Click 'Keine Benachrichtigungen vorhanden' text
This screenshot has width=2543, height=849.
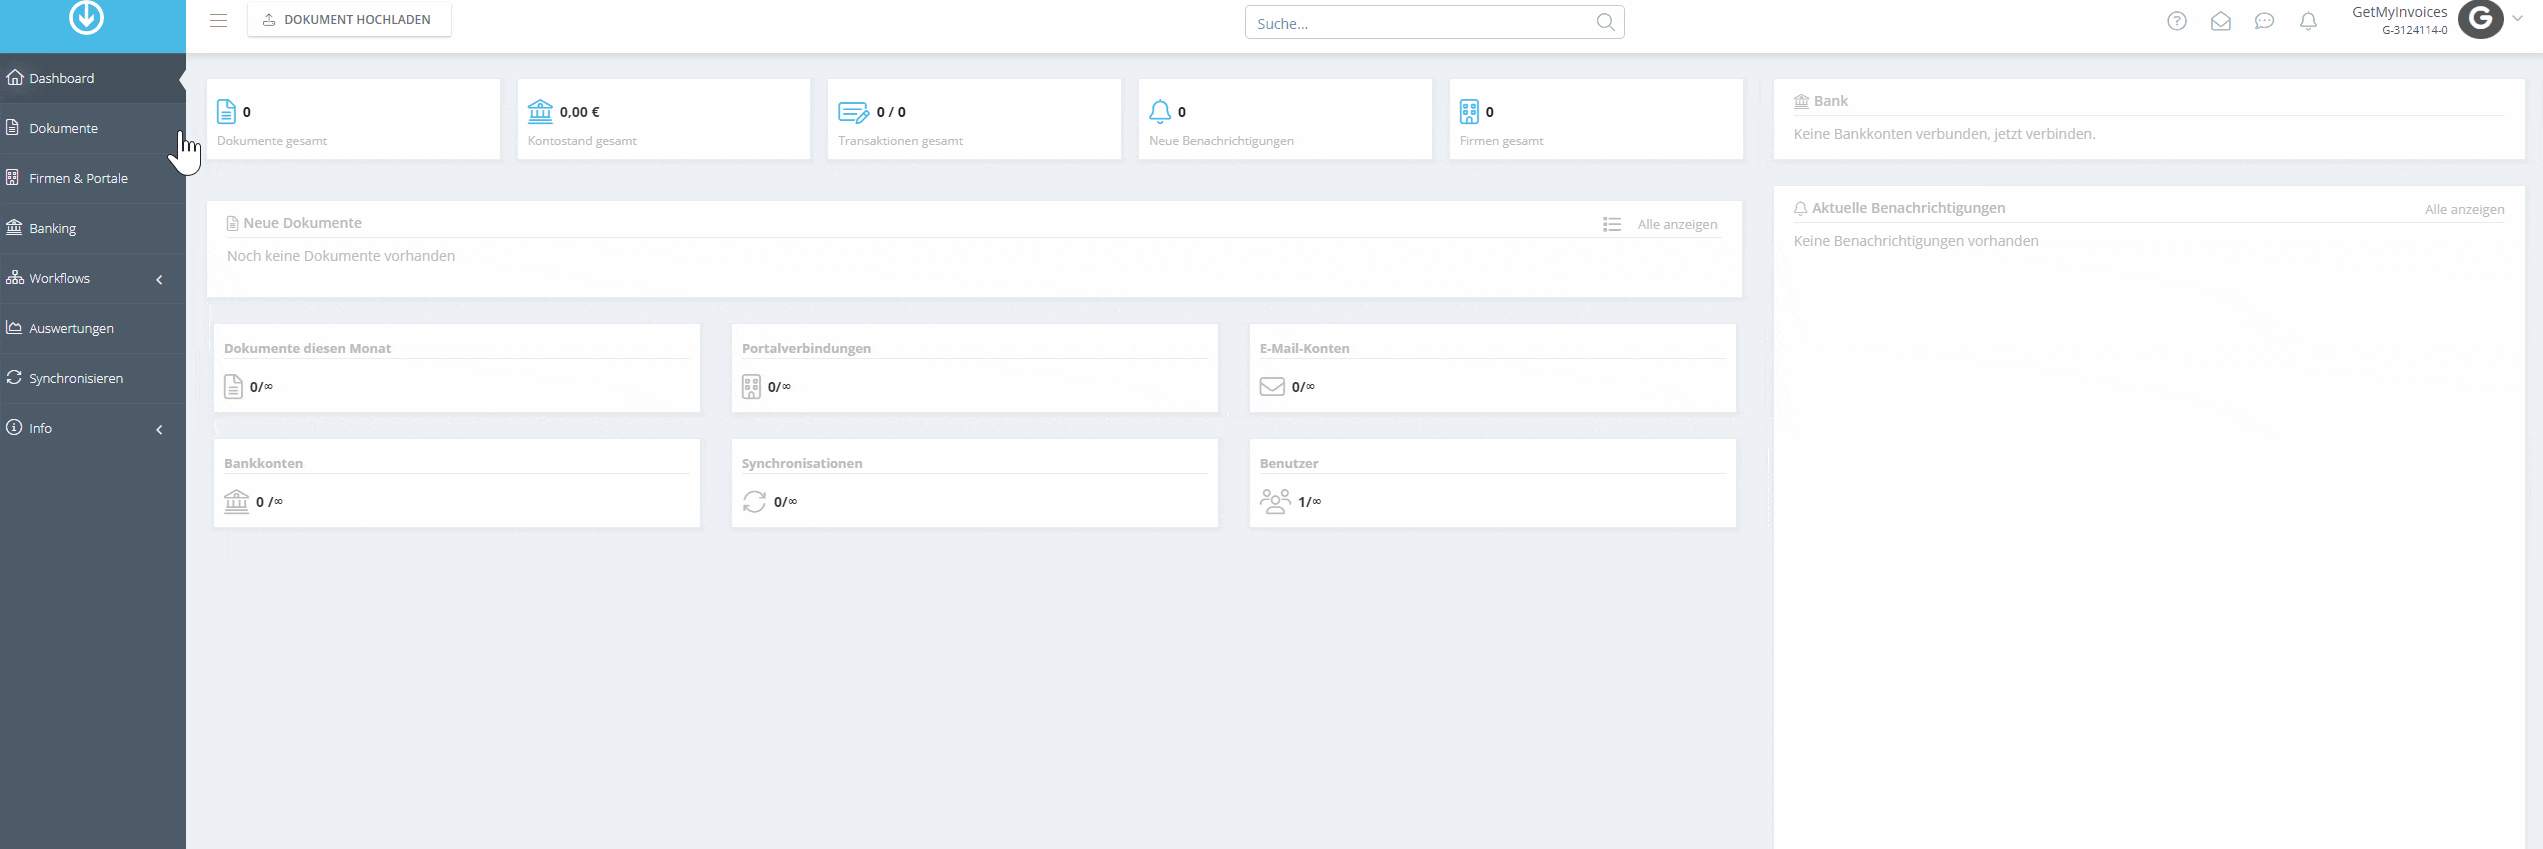pos(1916,241)
